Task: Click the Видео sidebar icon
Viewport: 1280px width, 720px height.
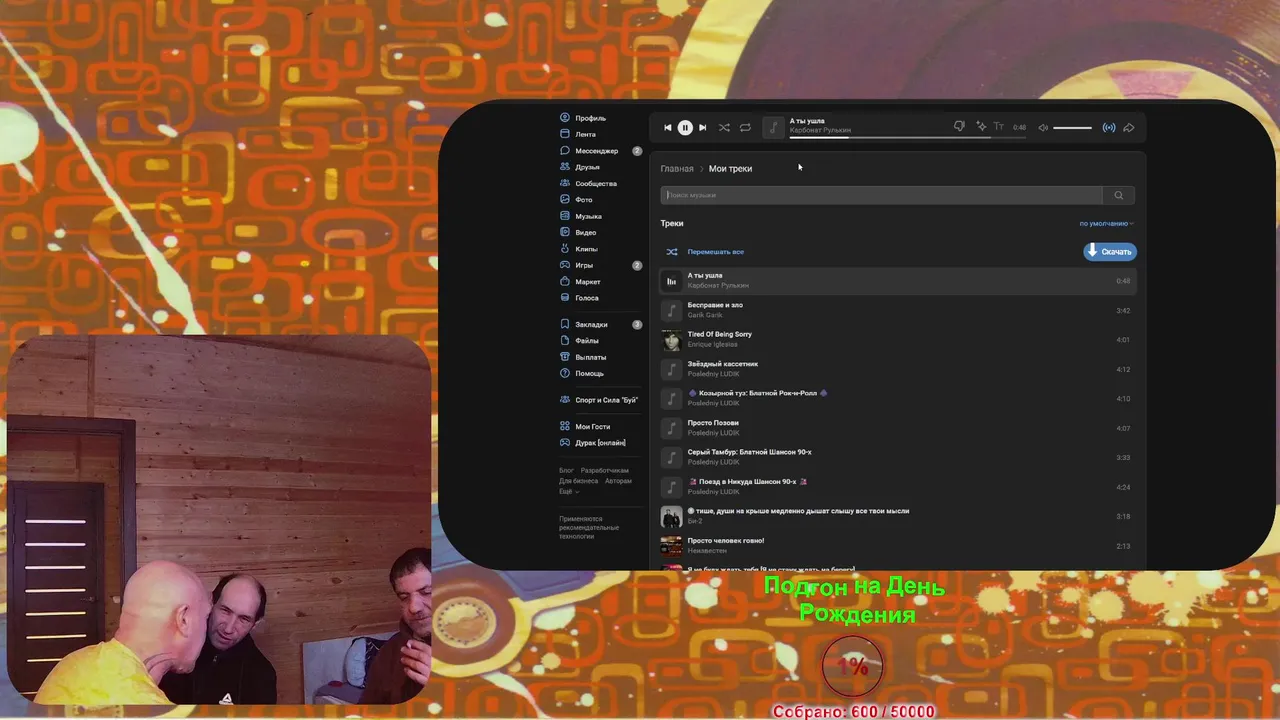Action: pos(565,232)
